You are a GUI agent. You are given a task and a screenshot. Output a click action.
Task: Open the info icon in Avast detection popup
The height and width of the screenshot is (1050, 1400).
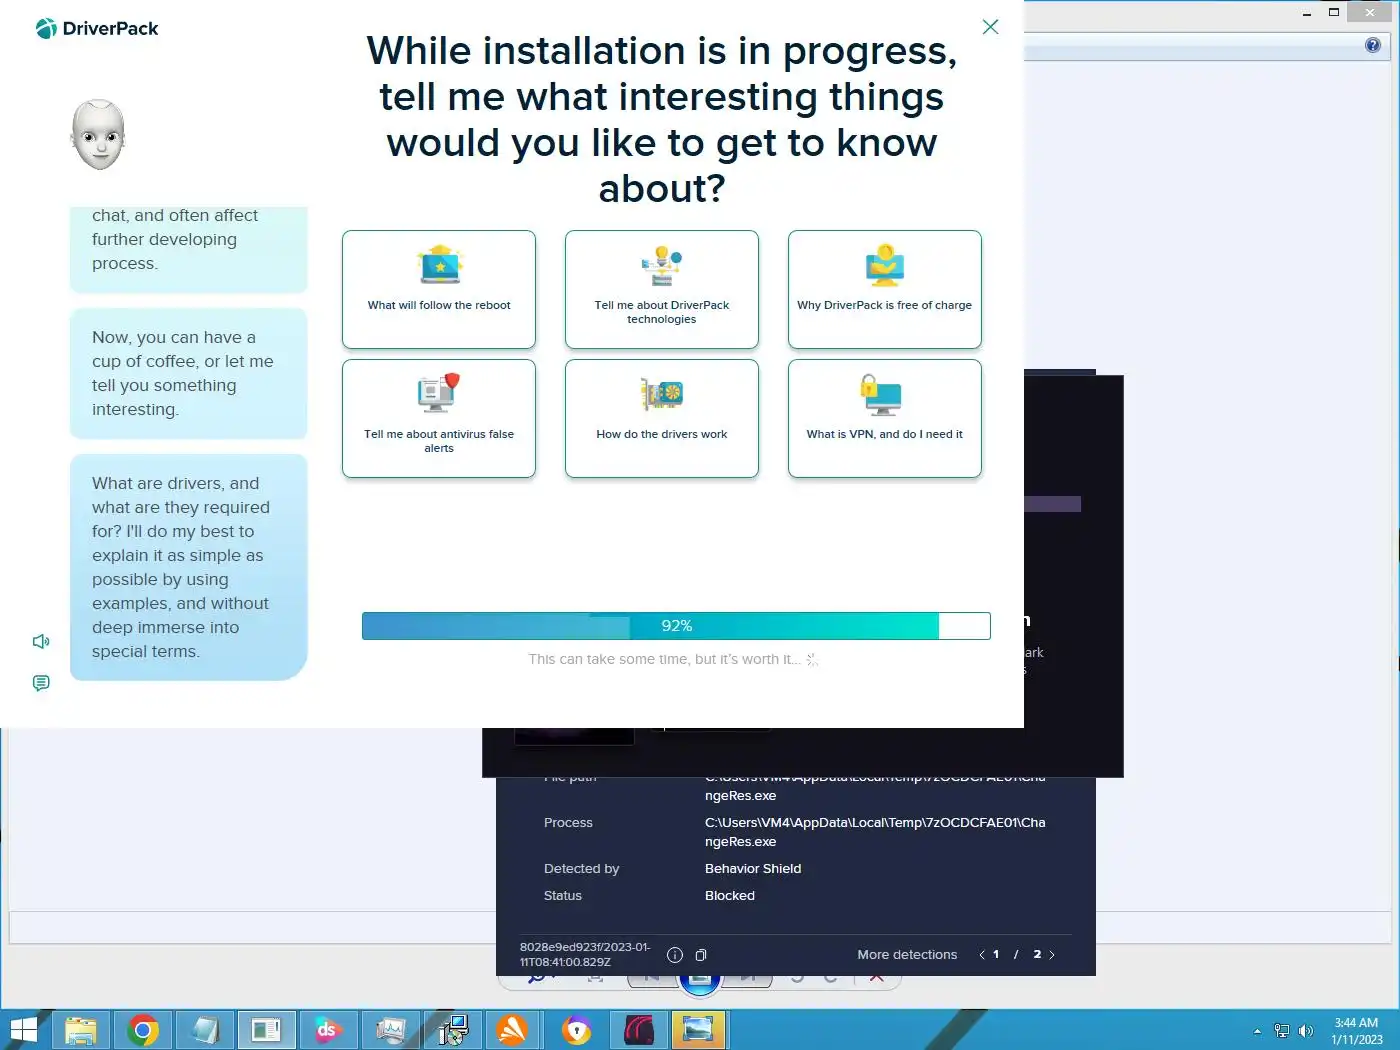tap(675, 955)
